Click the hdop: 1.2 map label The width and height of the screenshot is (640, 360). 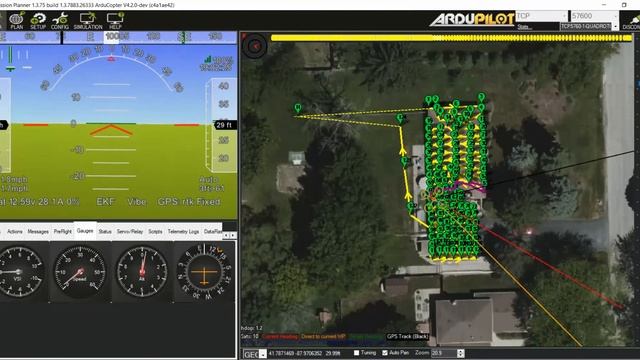(252, 328)
